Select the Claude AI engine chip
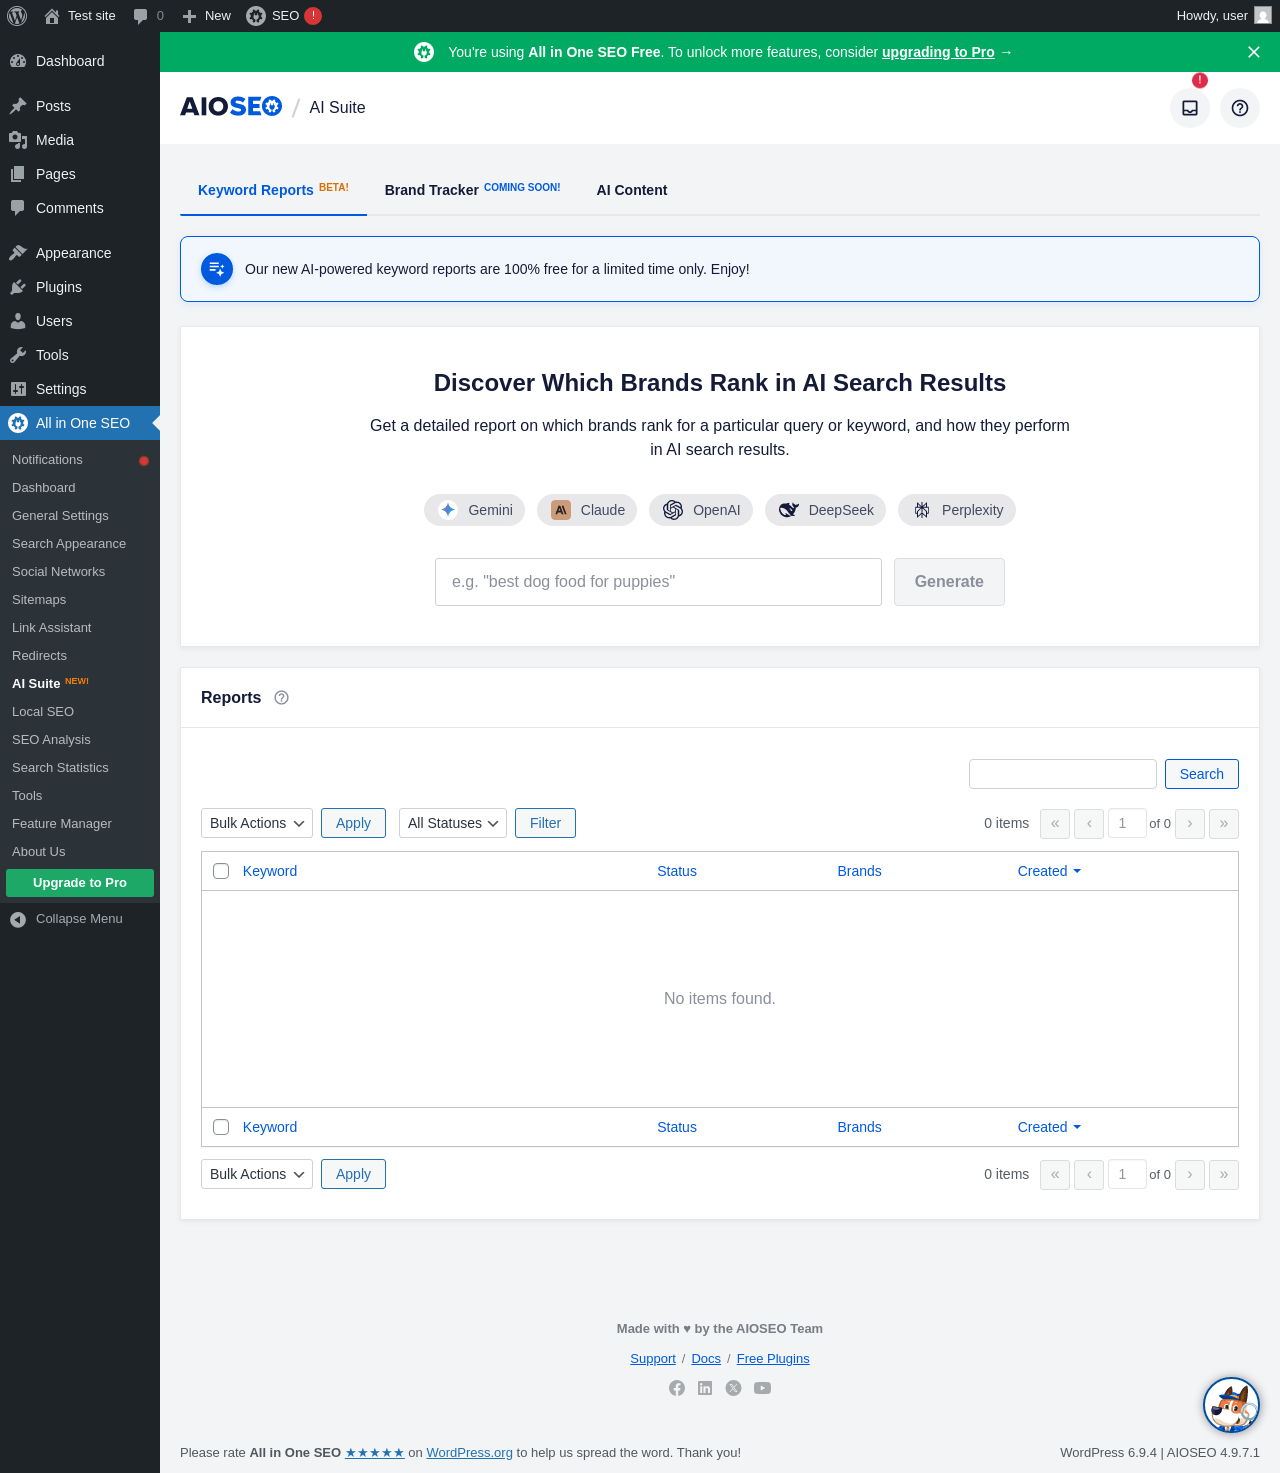The width and height of the screenshot is (1280, 1473). point(587,510)
